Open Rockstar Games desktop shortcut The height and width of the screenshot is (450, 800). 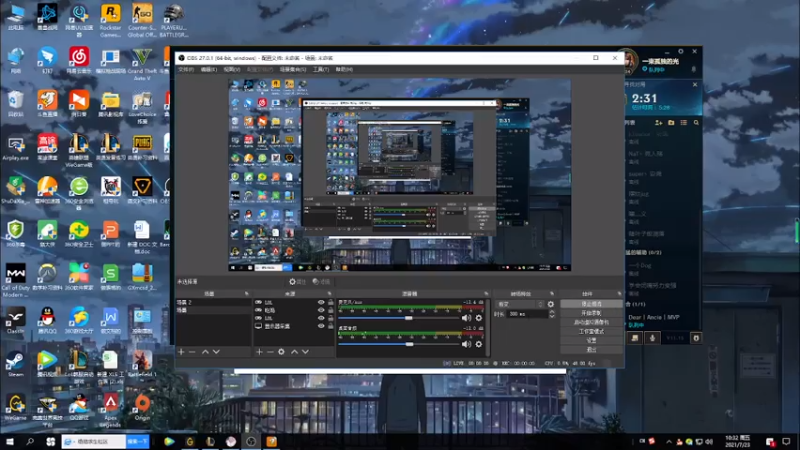pyautogui.click(x=110, y=20)
